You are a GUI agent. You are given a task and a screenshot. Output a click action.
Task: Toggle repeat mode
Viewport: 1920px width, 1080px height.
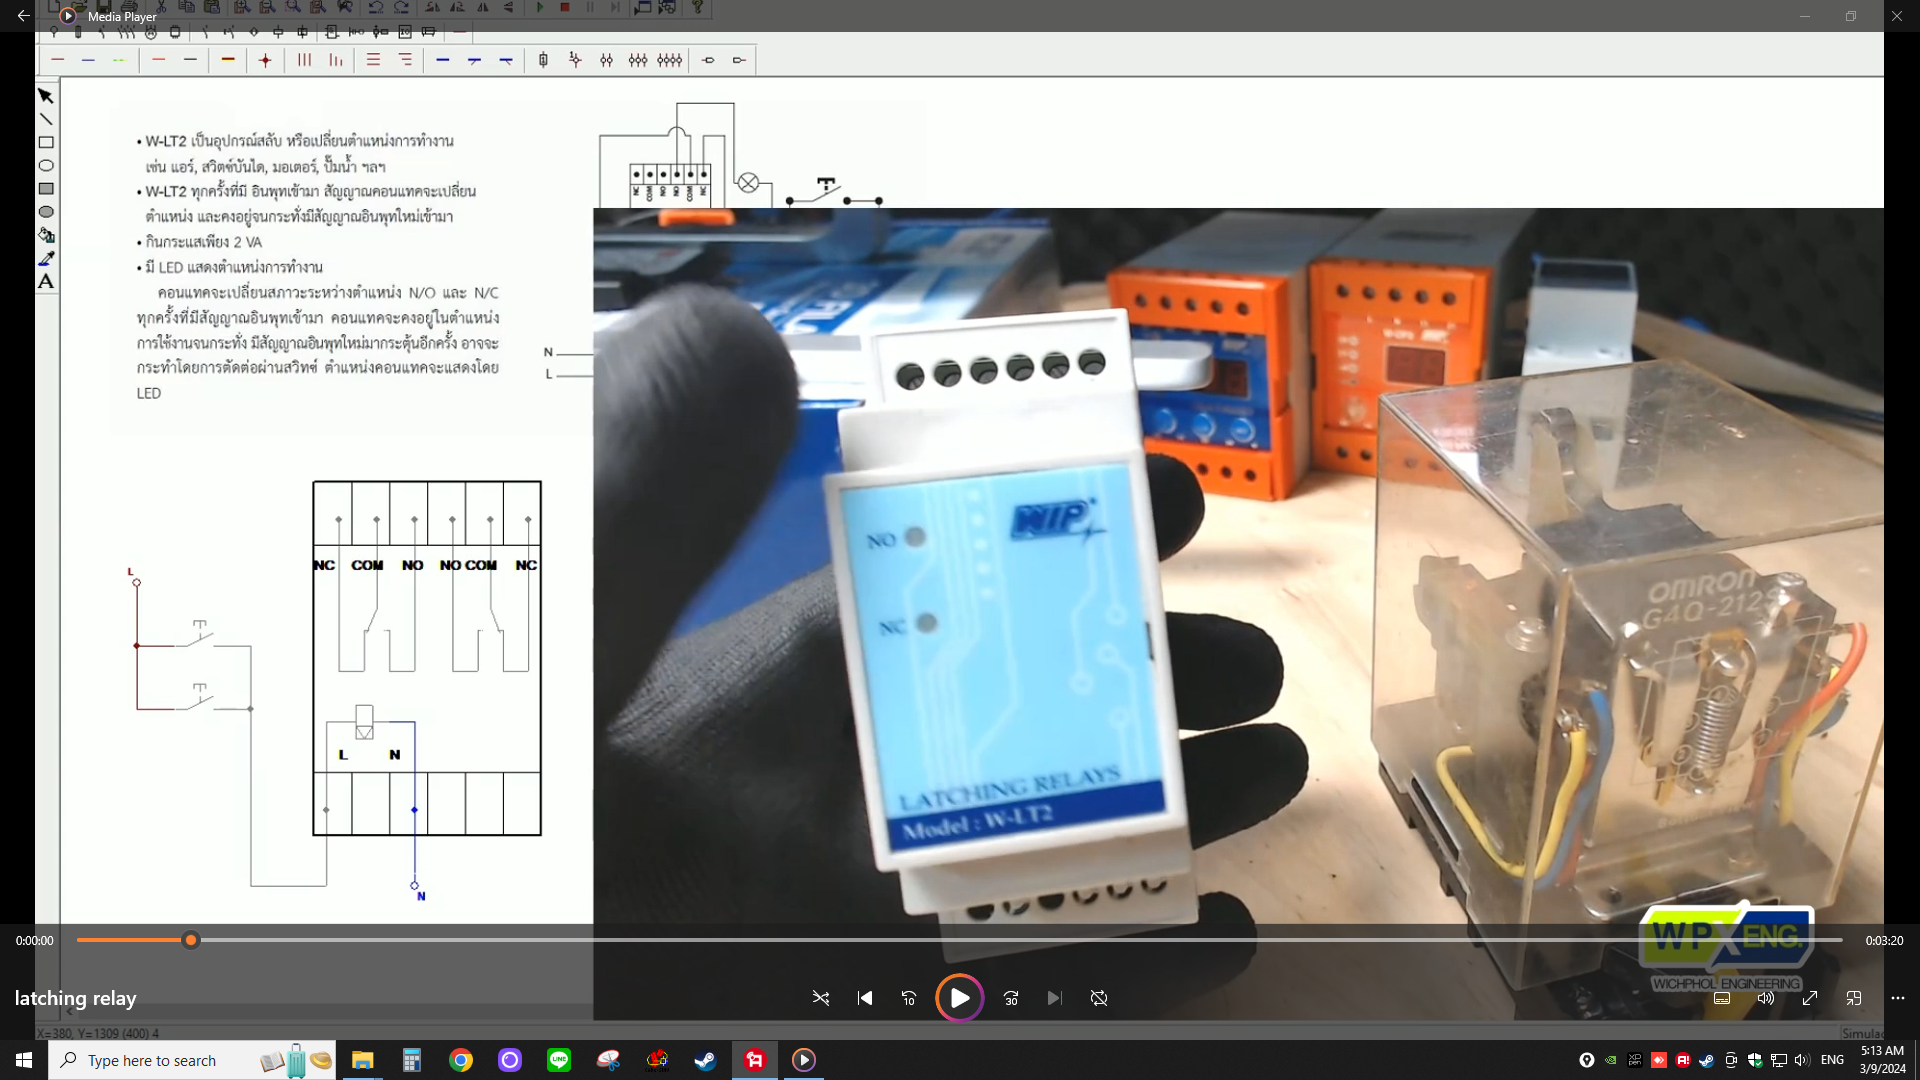(x=1099, y=998)
